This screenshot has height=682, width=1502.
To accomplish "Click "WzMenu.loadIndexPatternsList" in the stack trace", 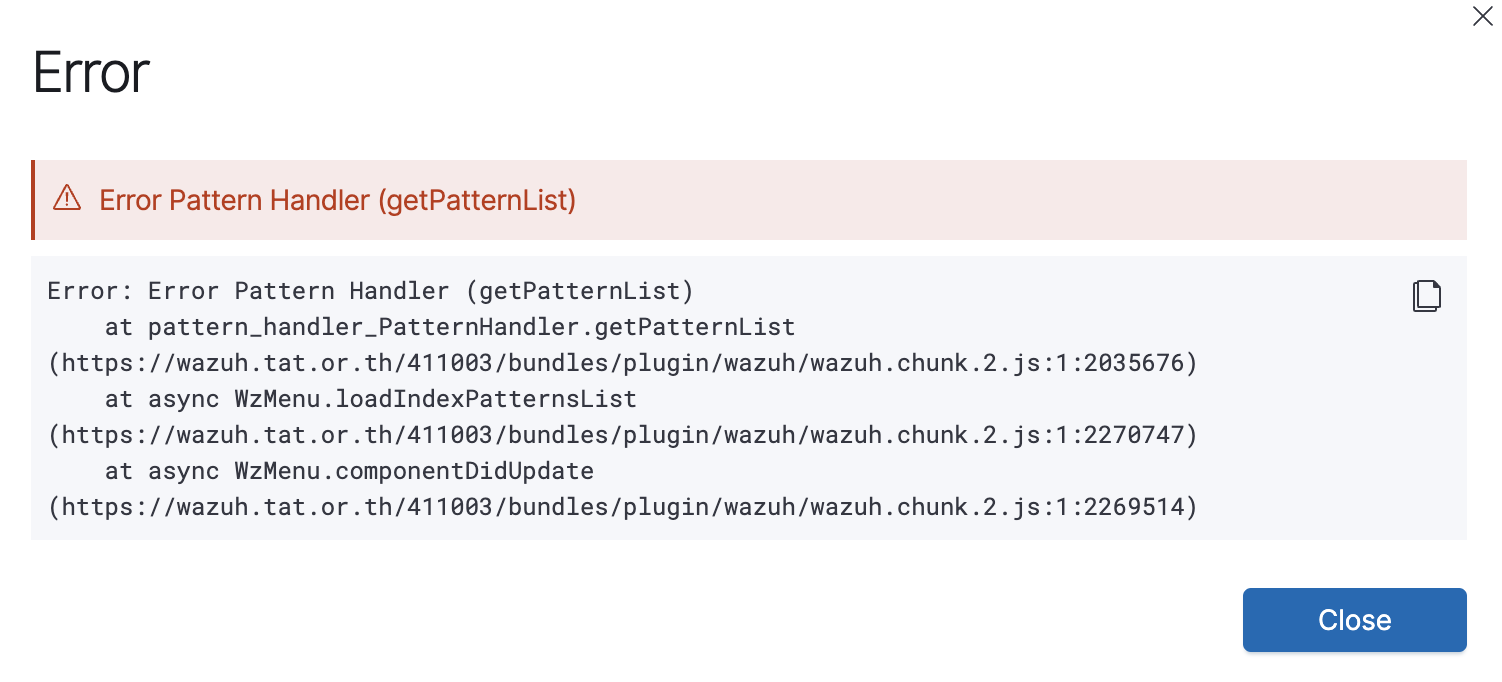I will (x=435, y=399).
